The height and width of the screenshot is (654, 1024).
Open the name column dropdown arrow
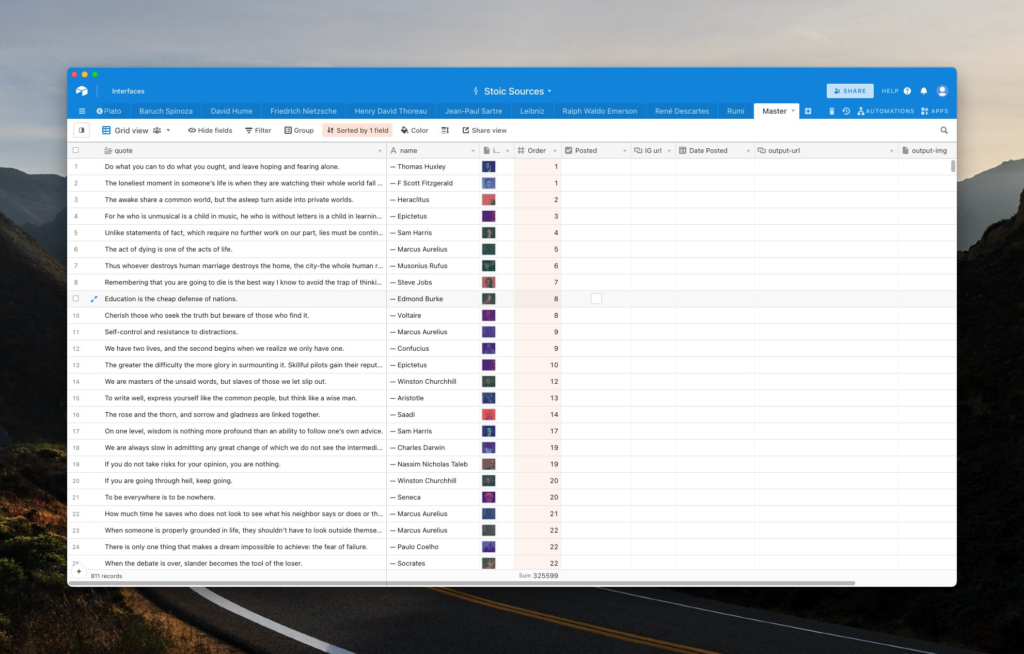pyautogui.click(x=473, y=151)
